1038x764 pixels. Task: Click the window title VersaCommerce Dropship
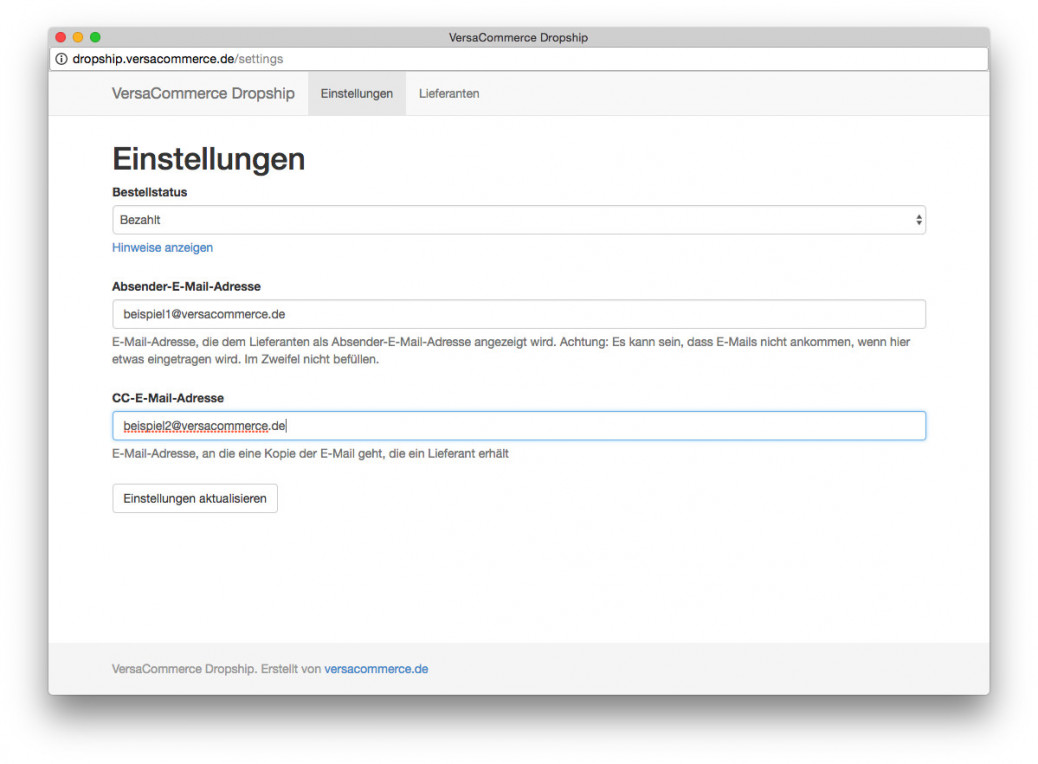tap(518, 38)
